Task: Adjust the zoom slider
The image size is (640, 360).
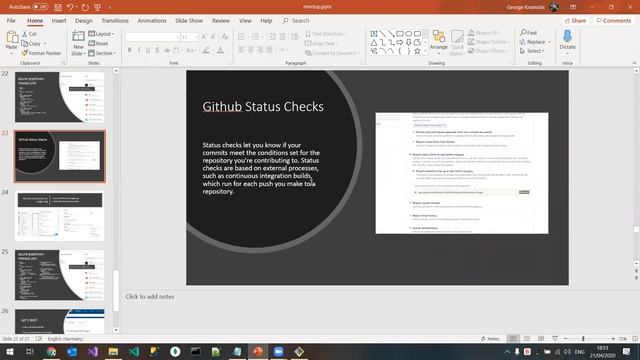Action: click(x=584, y=339)
